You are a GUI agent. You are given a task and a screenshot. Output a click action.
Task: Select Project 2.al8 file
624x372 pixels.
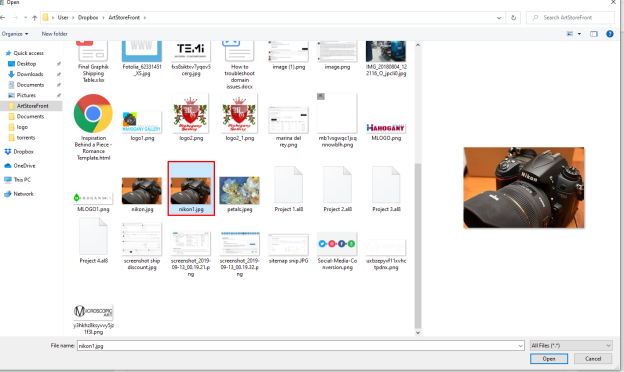[337, 189]
